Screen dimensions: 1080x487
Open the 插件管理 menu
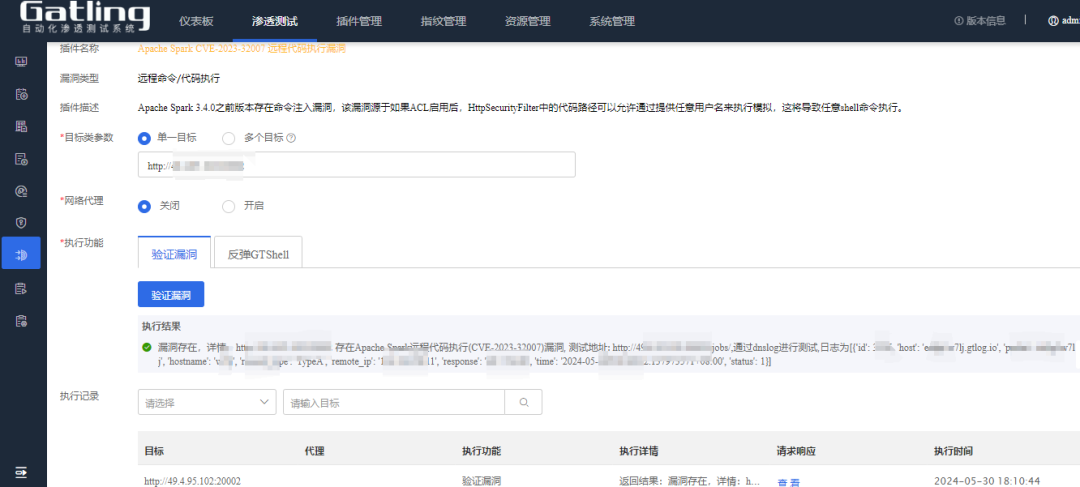(x=359, y=21)
